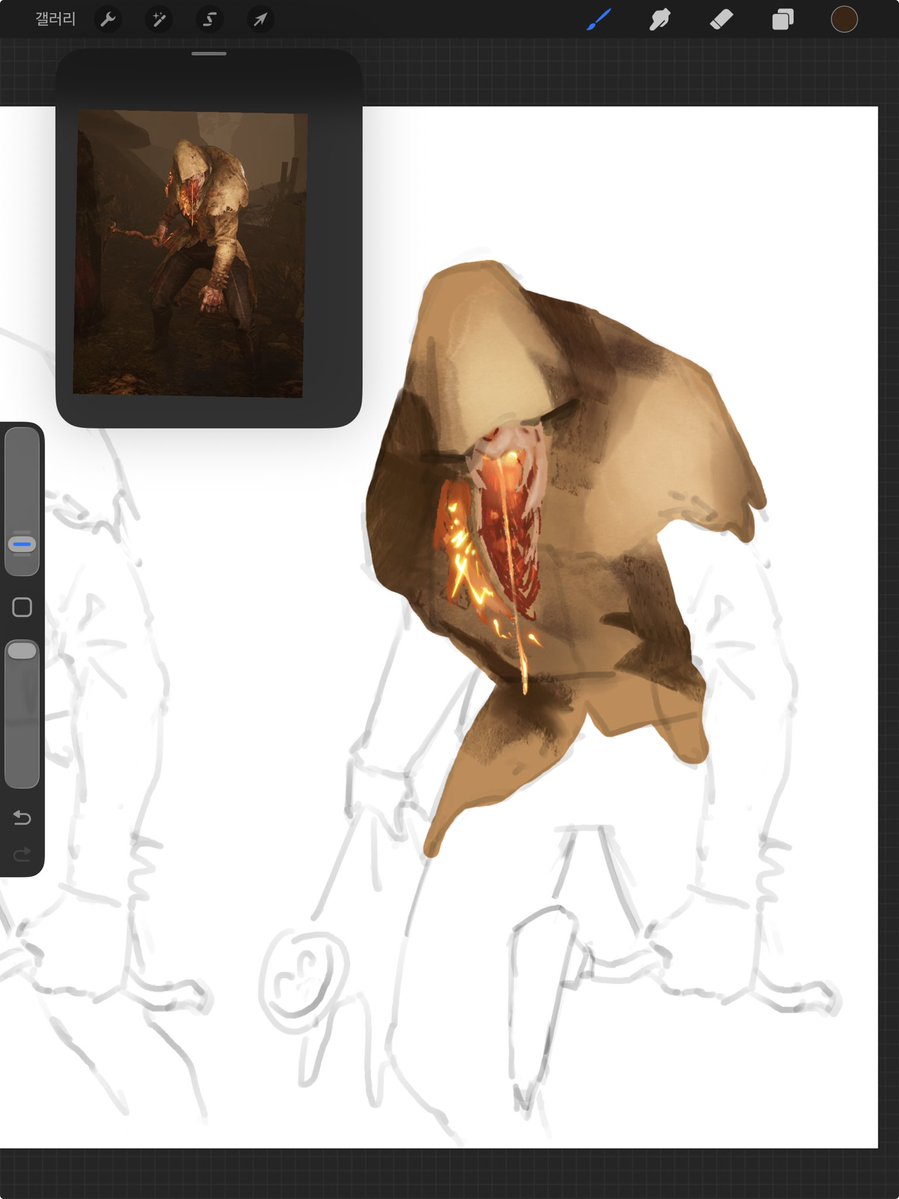Redo the last undone stroke
Viewport: 899px width, 1199px height.
22,854
